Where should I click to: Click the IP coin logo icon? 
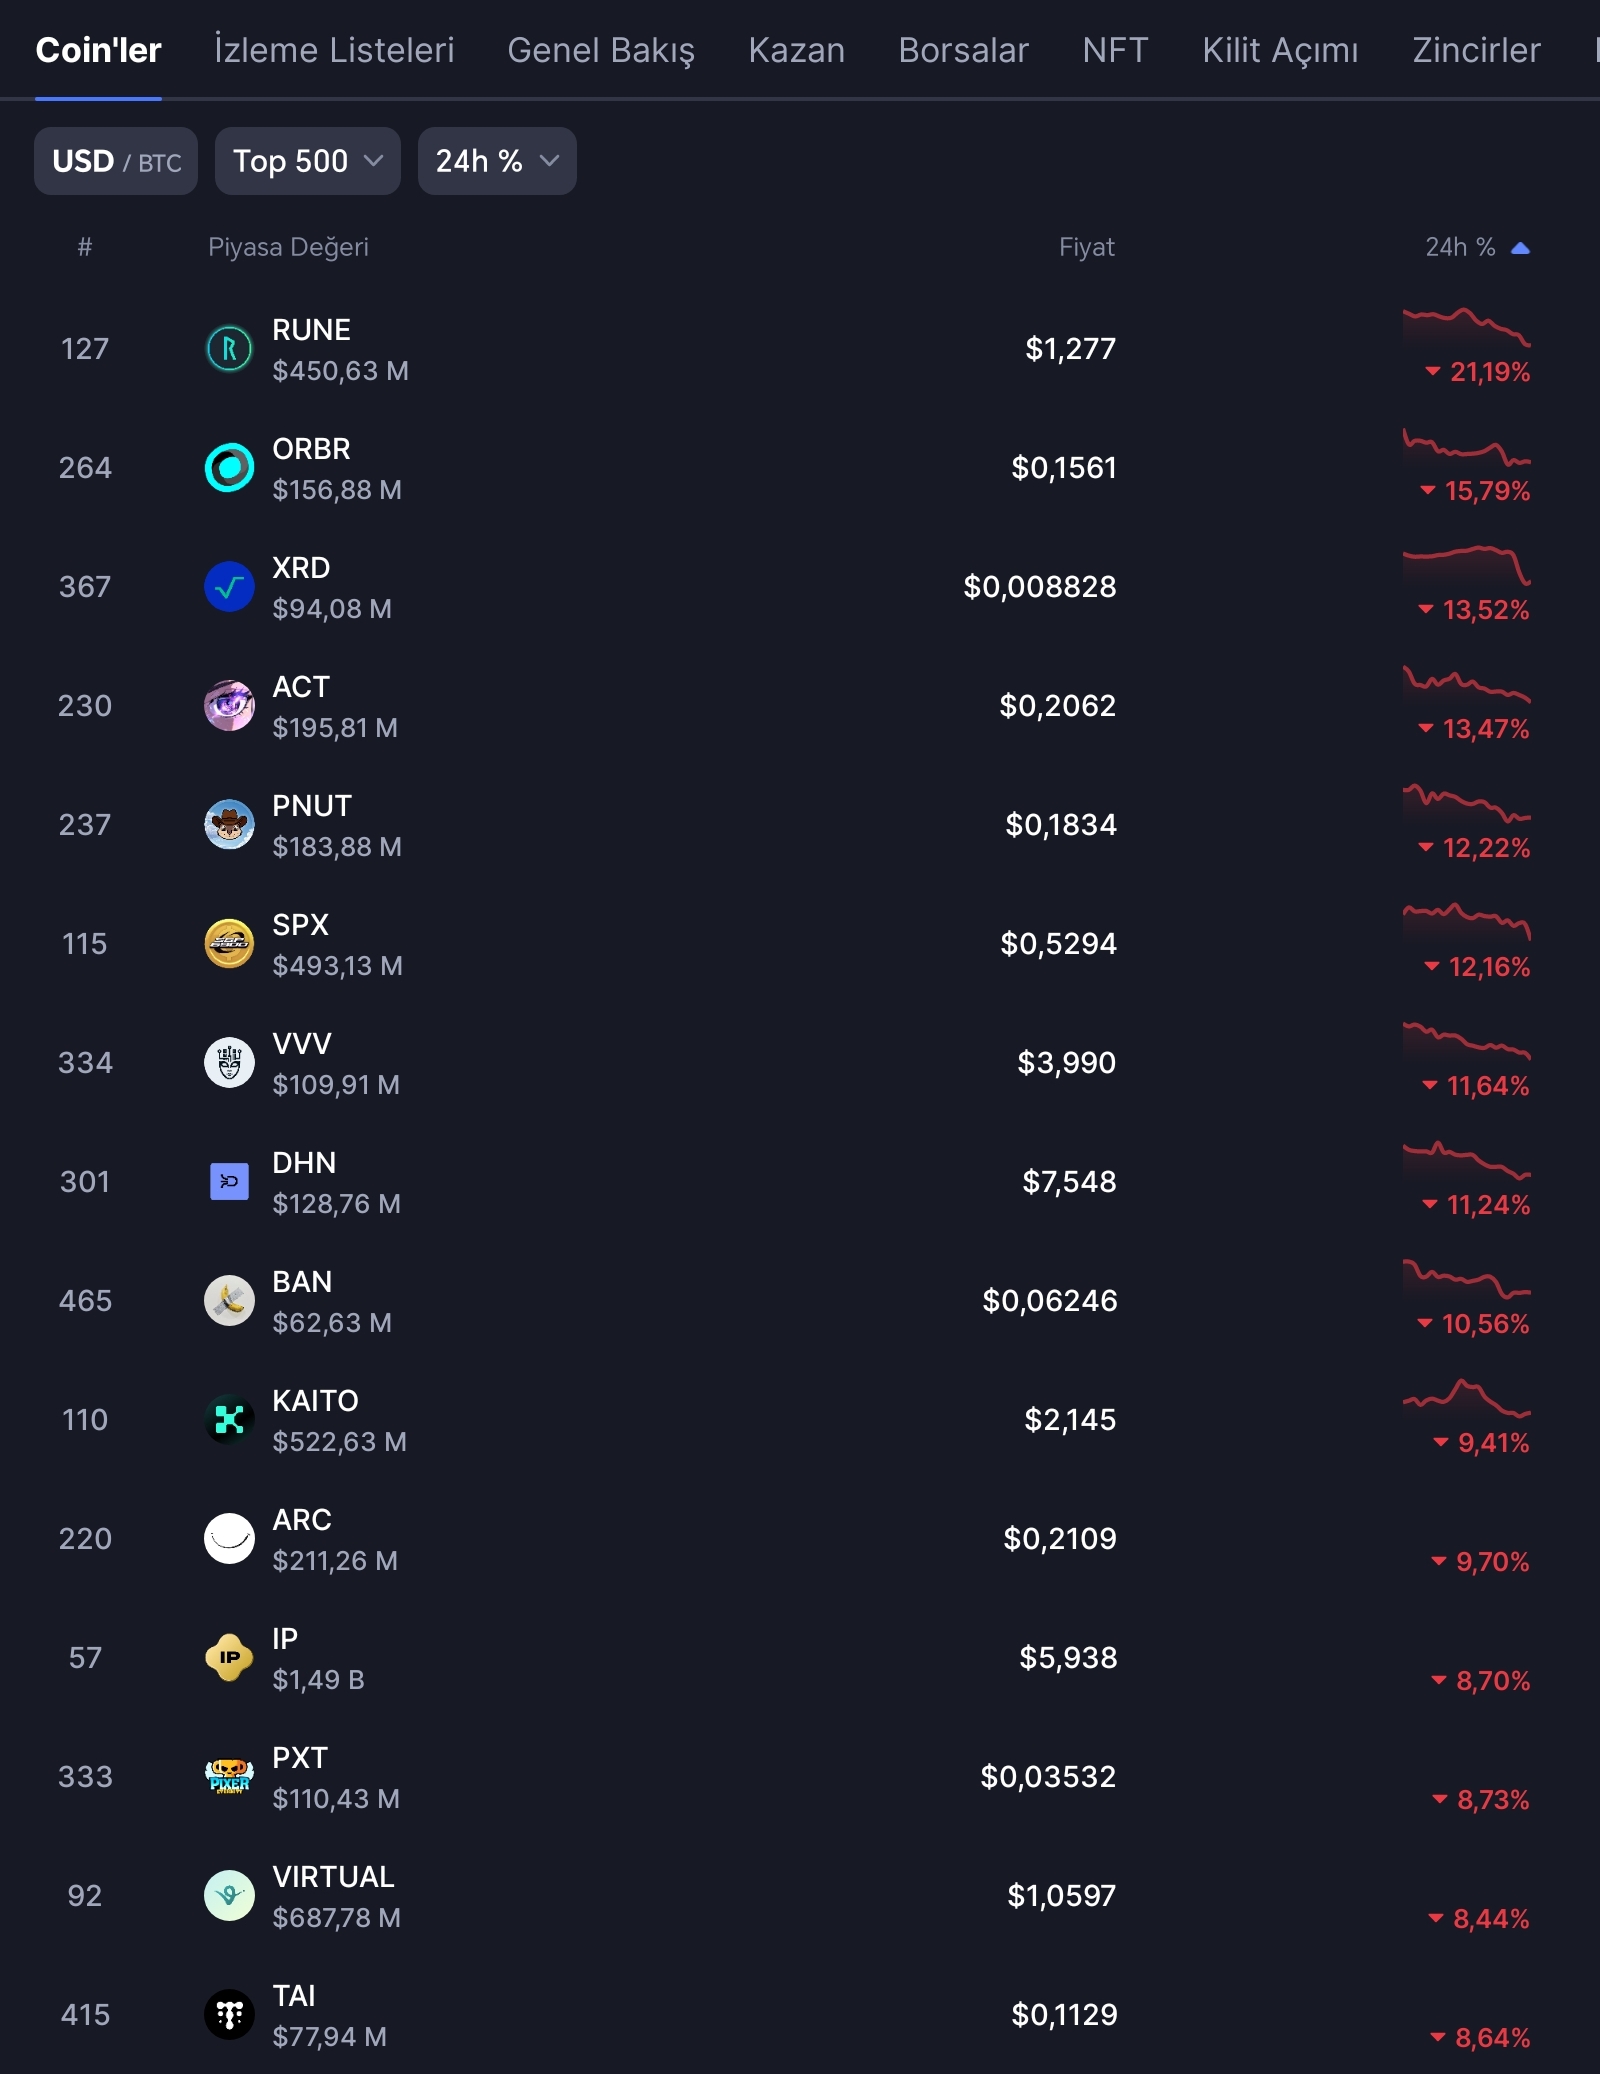coord(229,1658)
